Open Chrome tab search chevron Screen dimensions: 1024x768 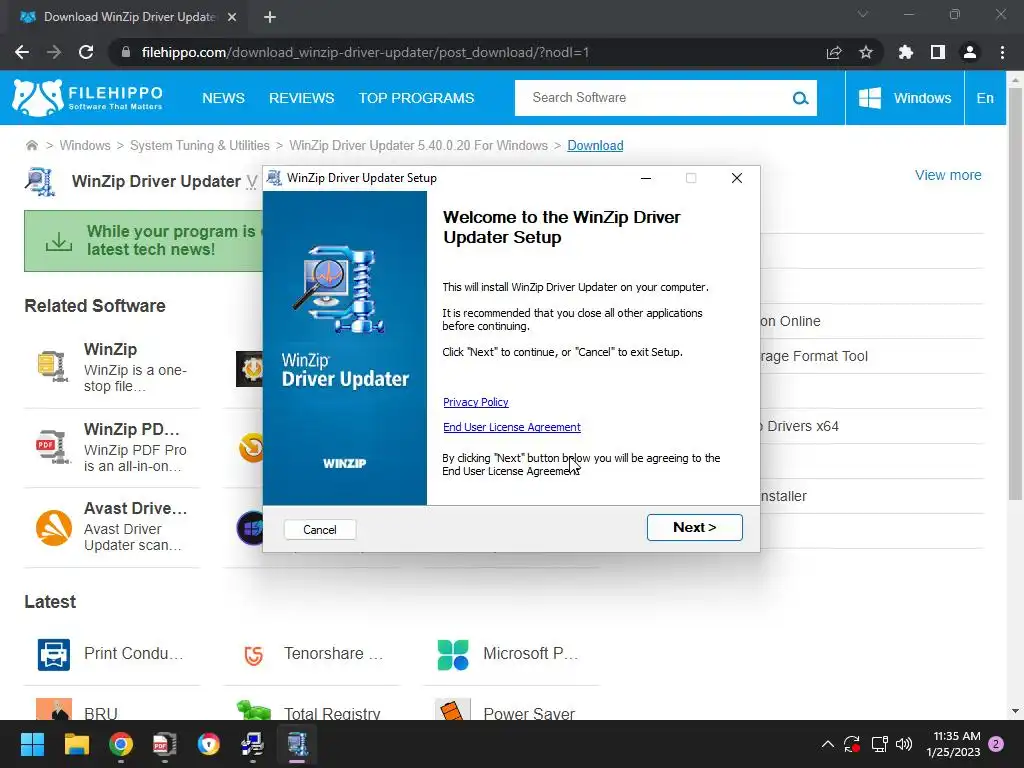863,14
